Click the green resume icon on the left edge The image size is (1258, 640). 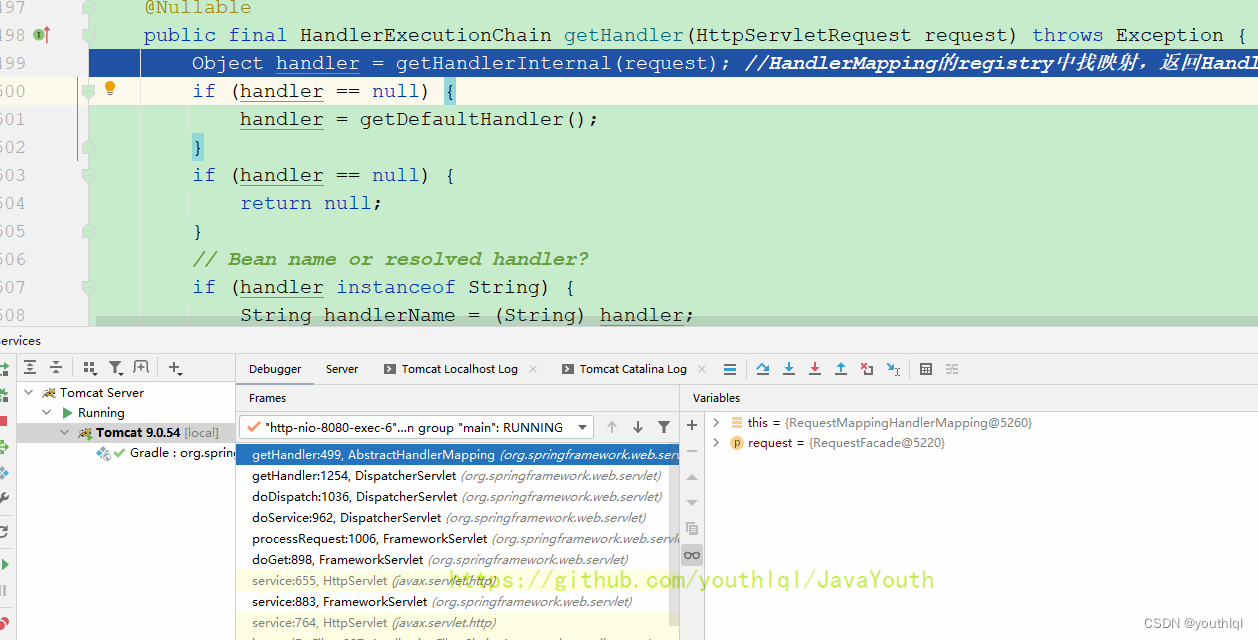5,565
